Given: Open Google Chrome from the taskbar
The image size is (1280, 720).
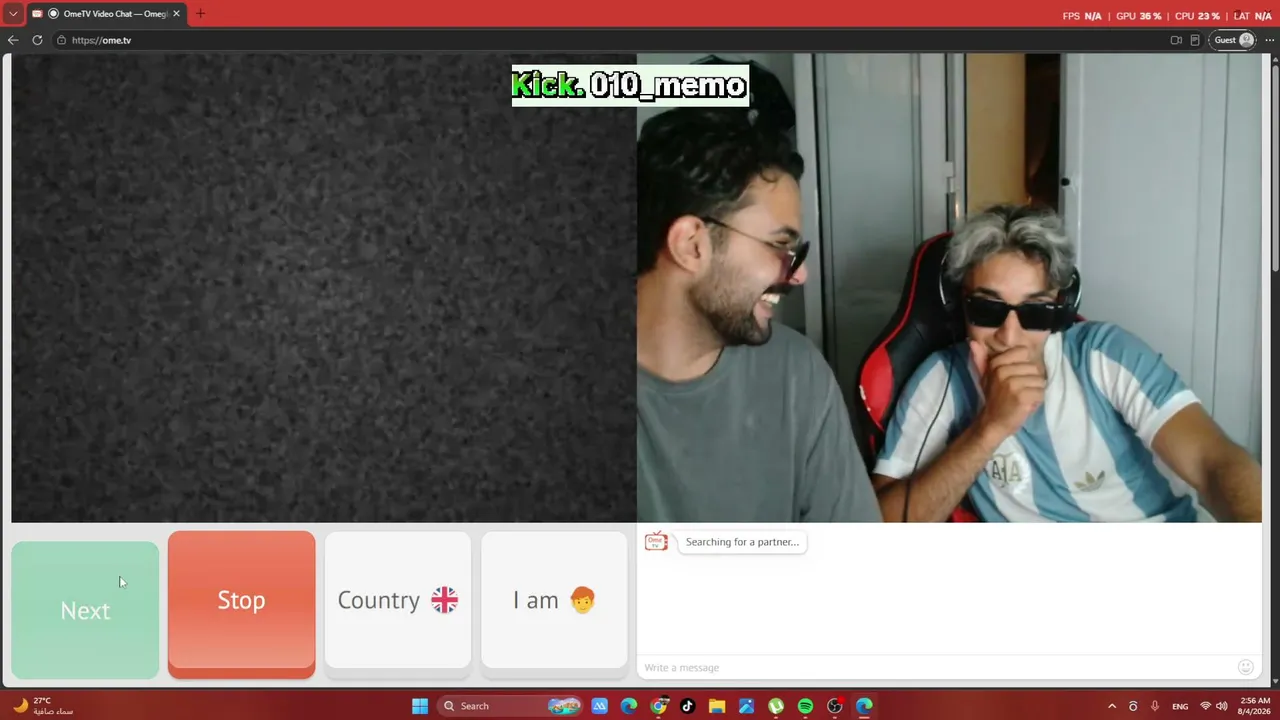Looking at the screenshot, I should (658, 706).
